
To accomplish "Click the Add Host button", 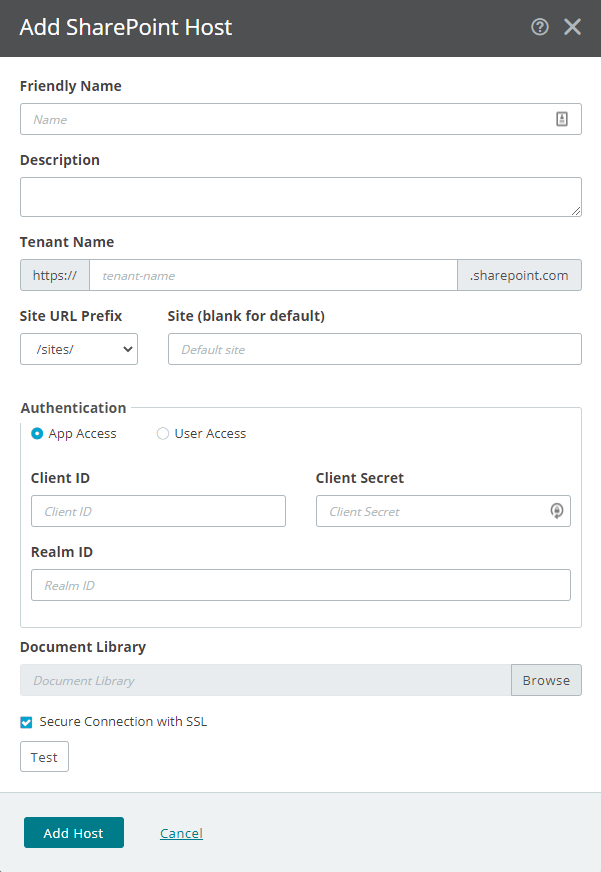I will (x=74, y=833).
